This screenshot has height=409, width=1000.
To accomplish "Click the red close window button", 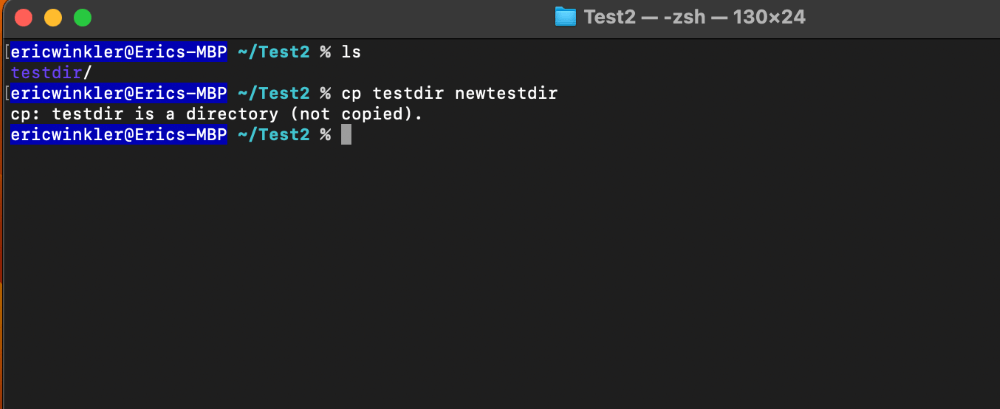I will [24, 17].
